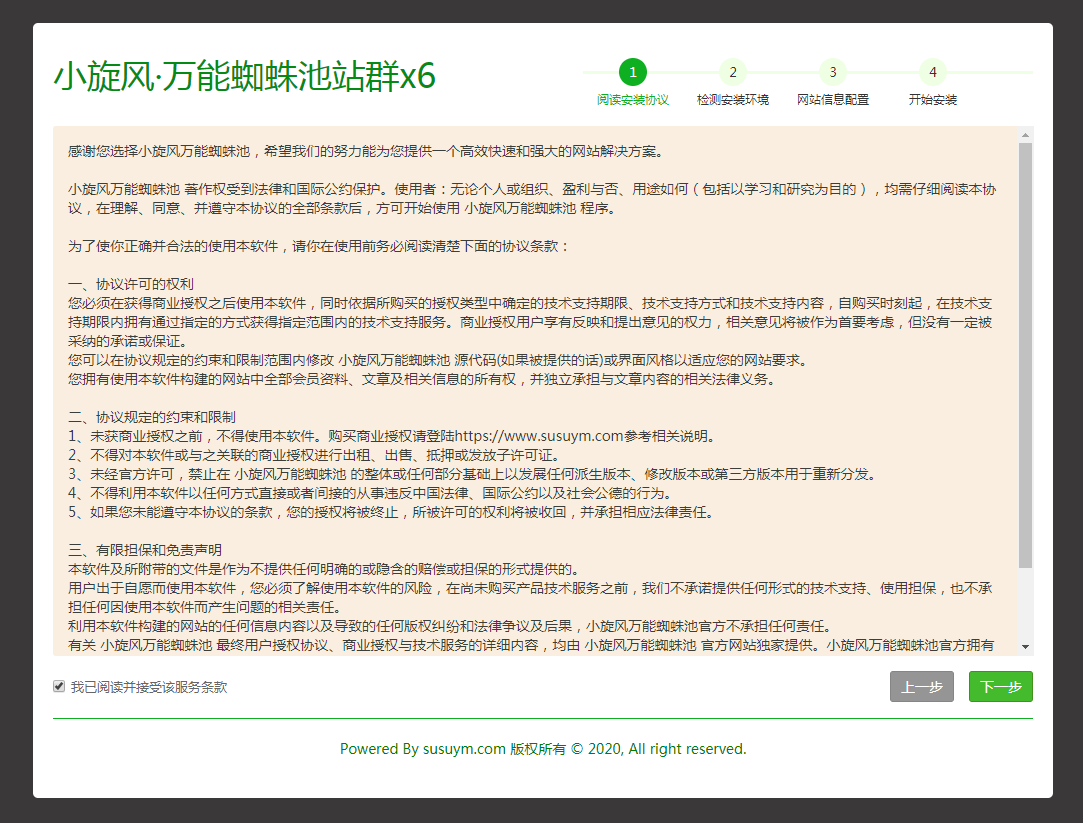Click the agreement text scrollbar thumb
The width and height of the screenshot is (1083, 823).
[1026, 356]
